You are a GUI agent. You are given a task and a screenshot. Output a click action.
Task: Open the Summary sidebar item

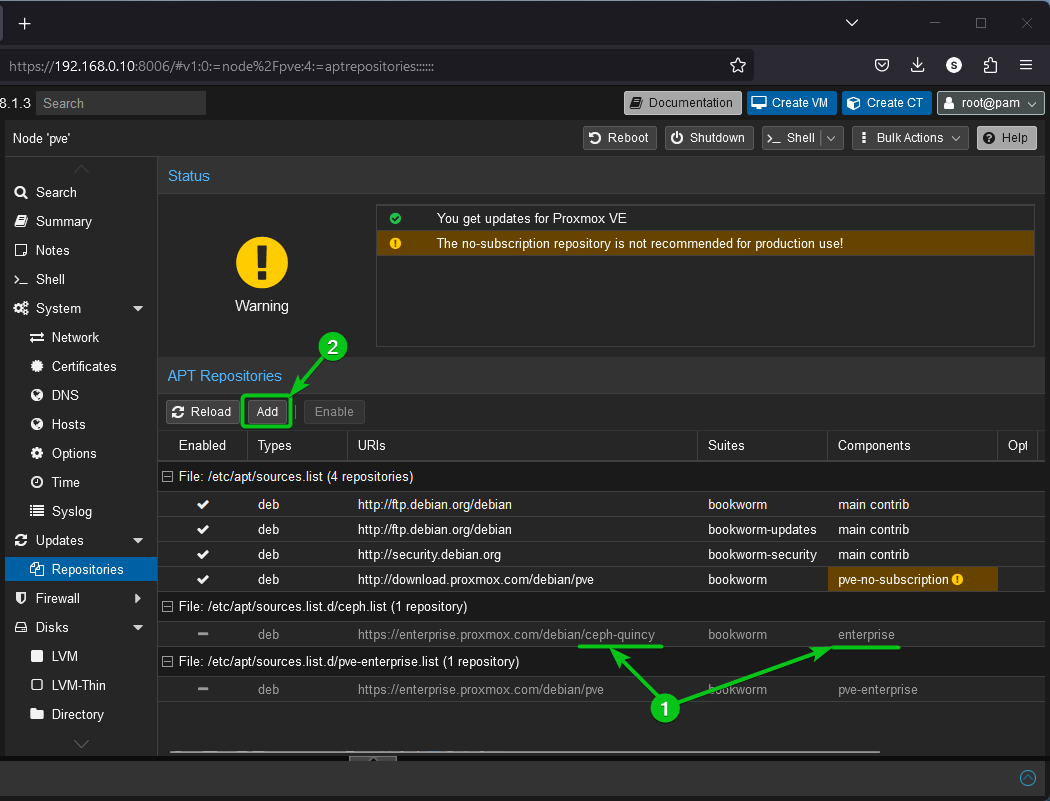click(80, 222)
